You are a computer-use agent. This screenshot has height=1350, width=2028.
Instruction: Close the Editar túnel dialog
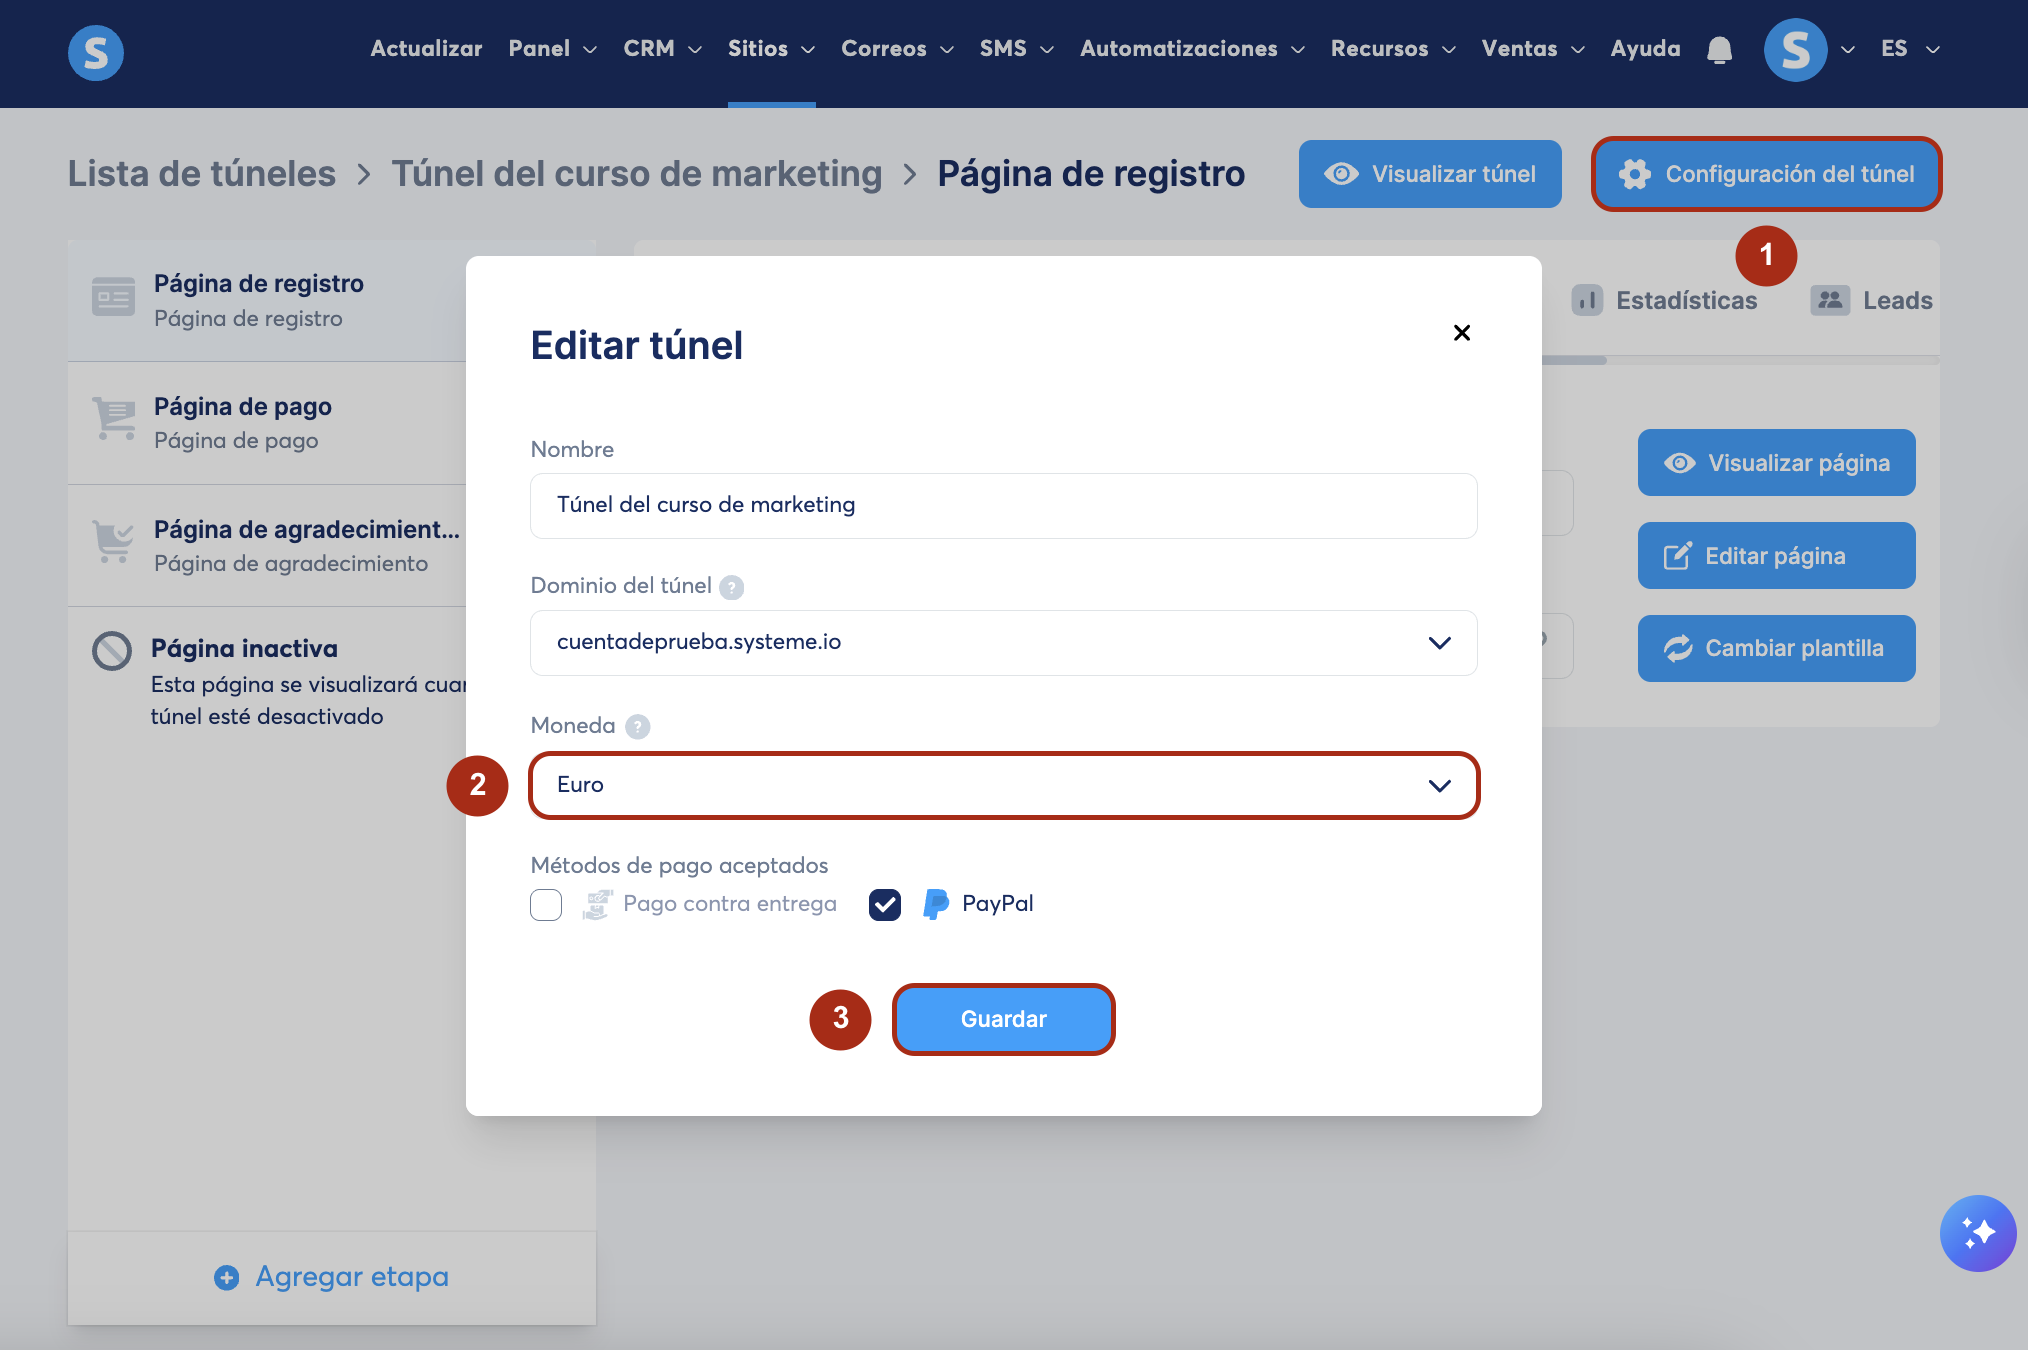point(1461,333)
